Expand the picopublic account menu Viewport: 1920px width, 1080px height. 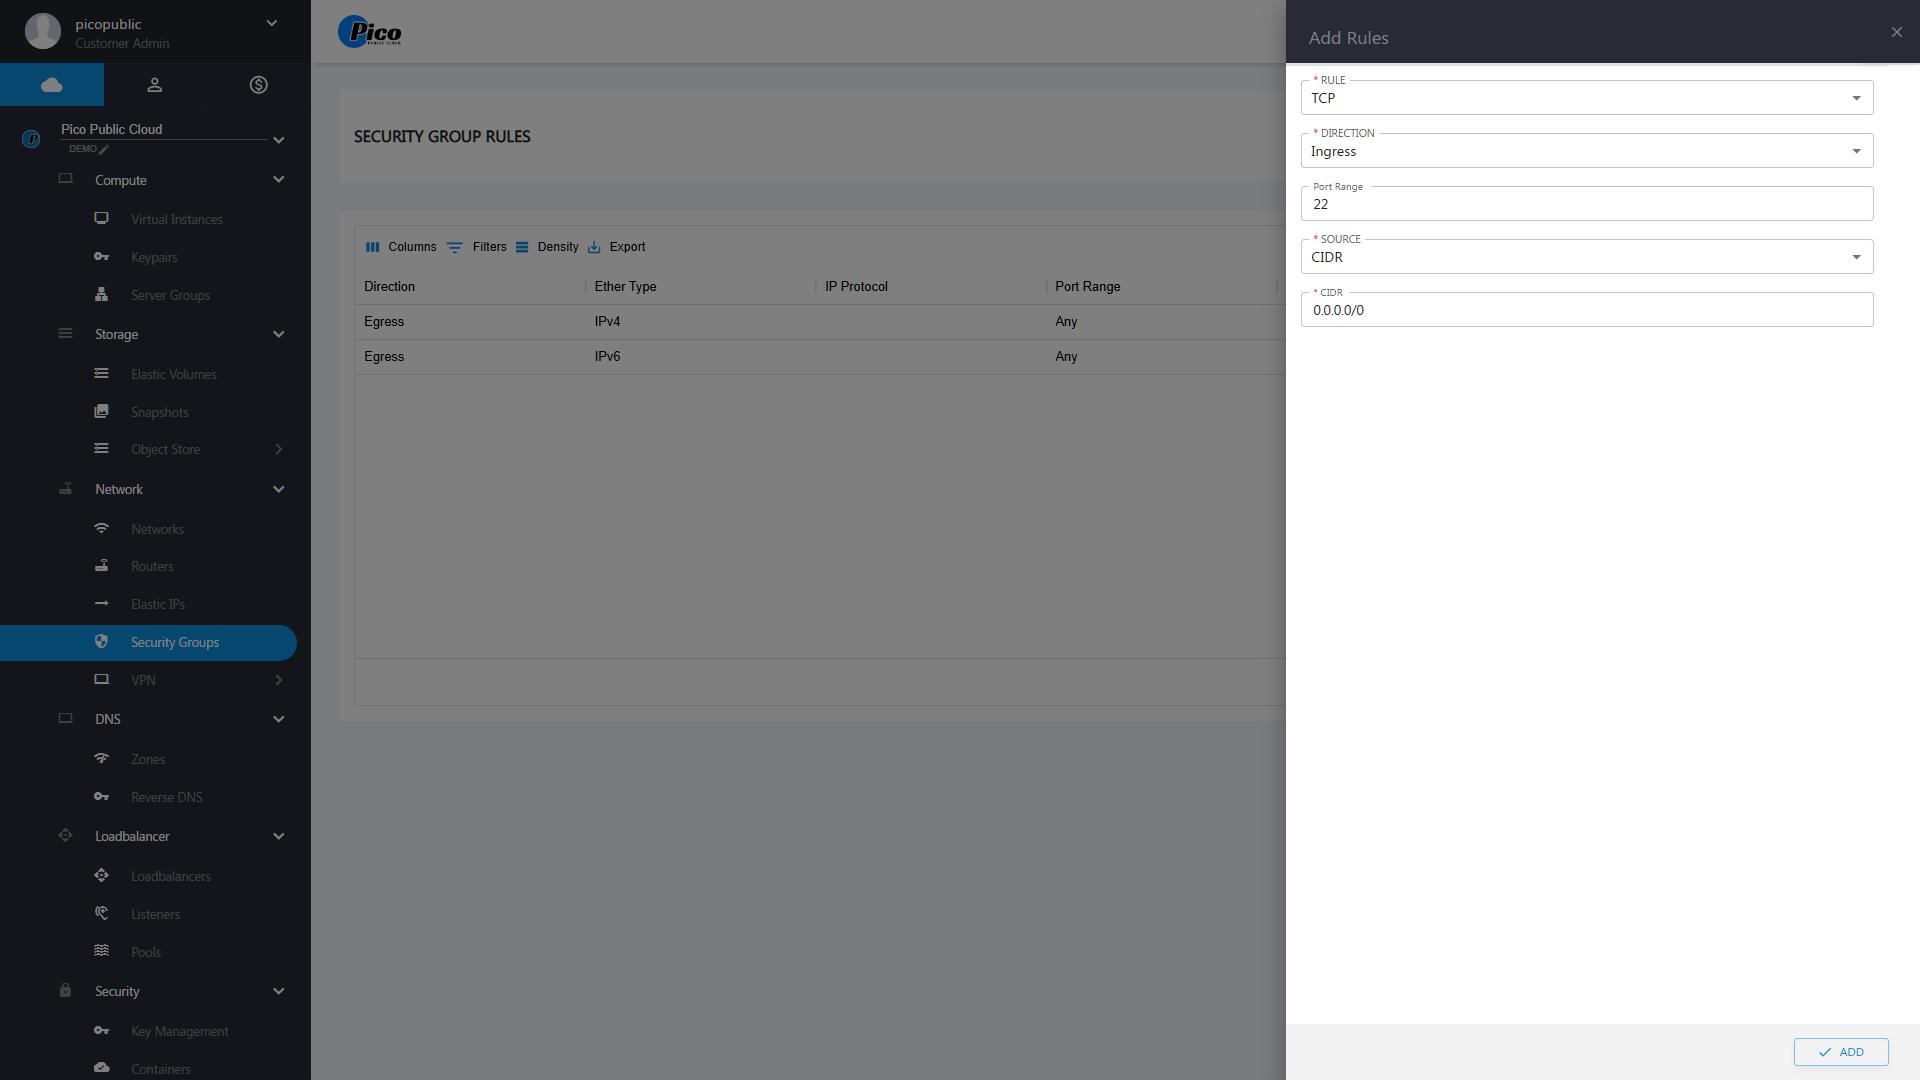pyautogui.click(x=271, y=24)
